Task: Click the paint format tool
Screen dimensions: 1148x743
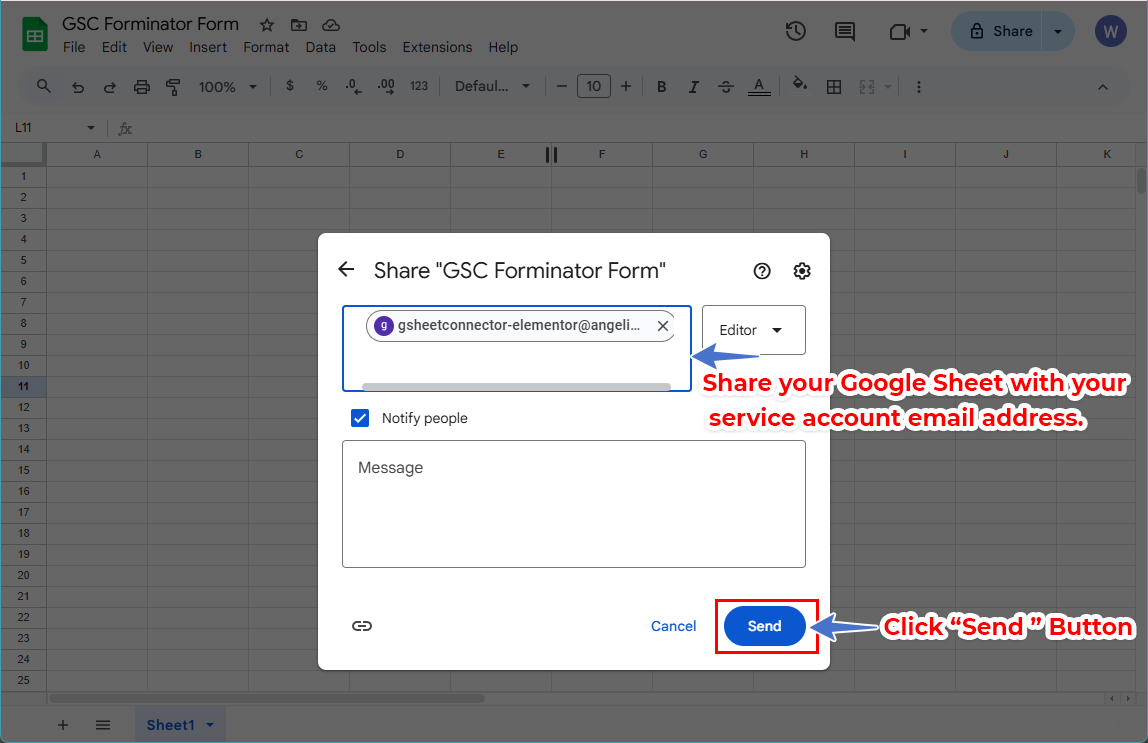Action: click(x=173, y=86)
